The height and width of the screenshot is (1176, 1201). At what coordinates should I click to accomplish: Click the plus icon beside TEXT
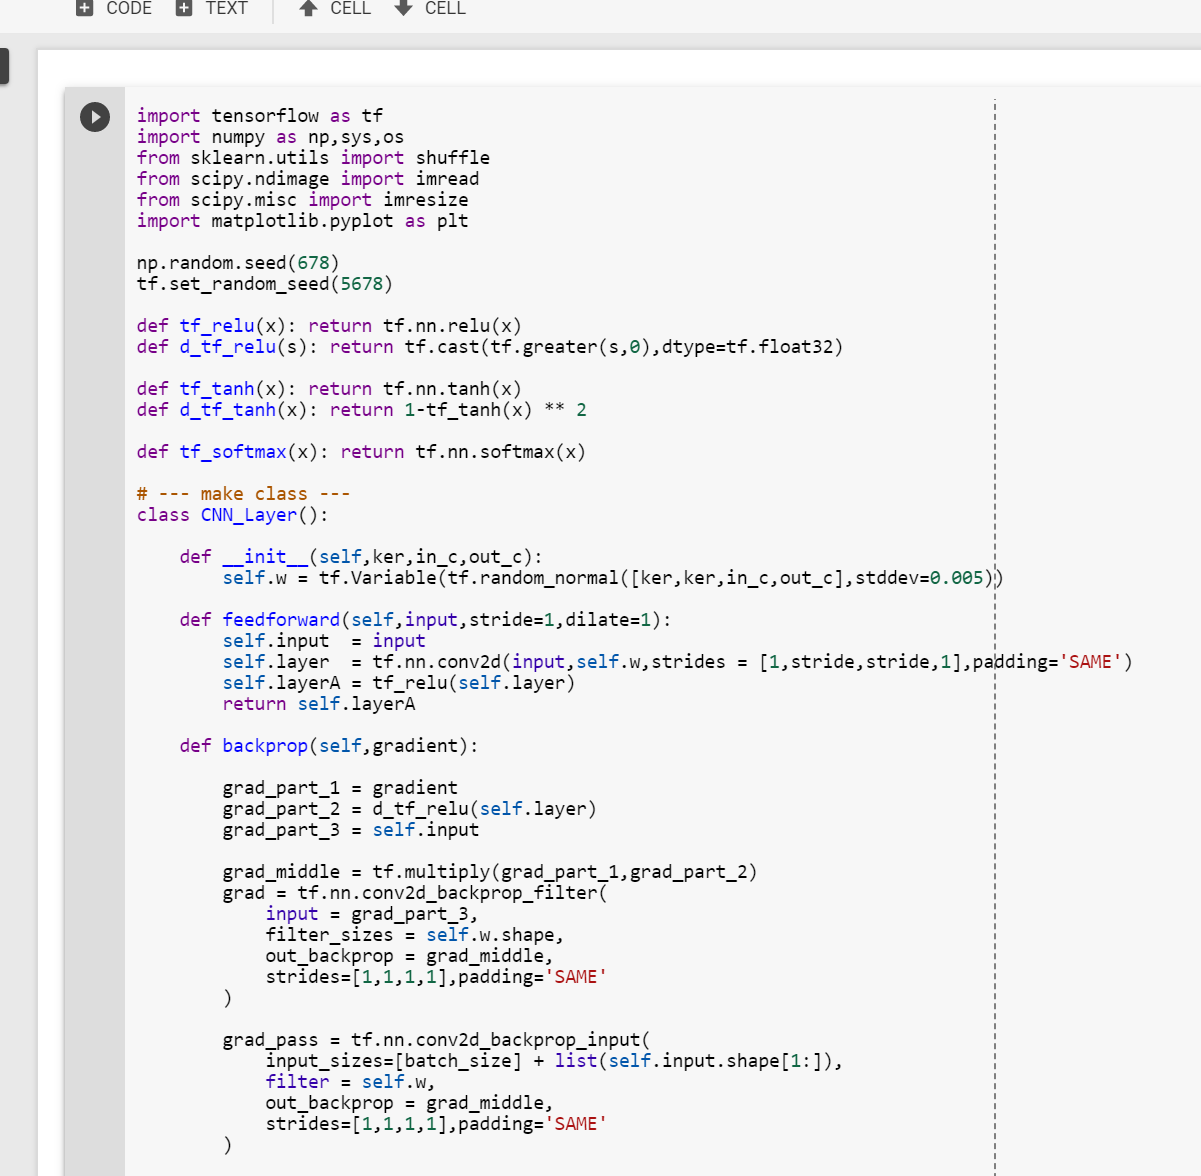coord(184,8)
